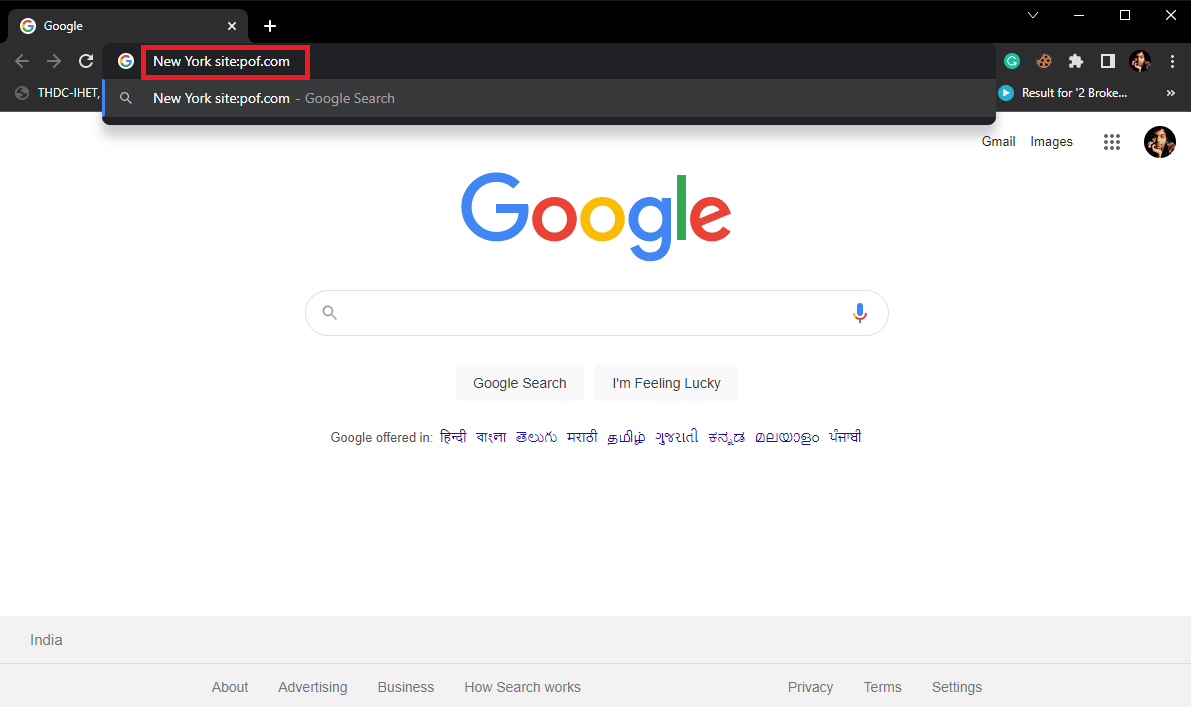Open the Settings footer menu
The width and height of the screenshot is (1191, 707).
[957, 687]
